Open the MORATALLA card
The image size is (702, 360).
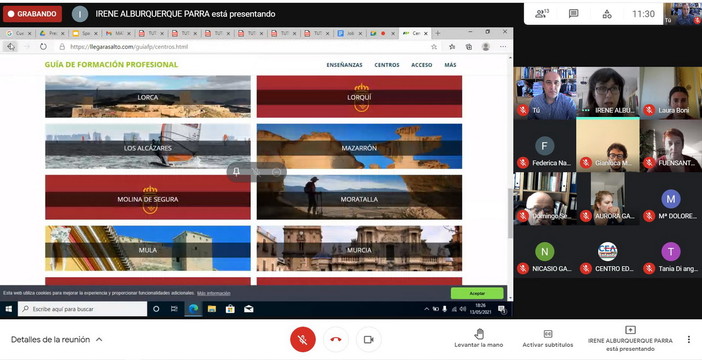[x=359, y=197]
